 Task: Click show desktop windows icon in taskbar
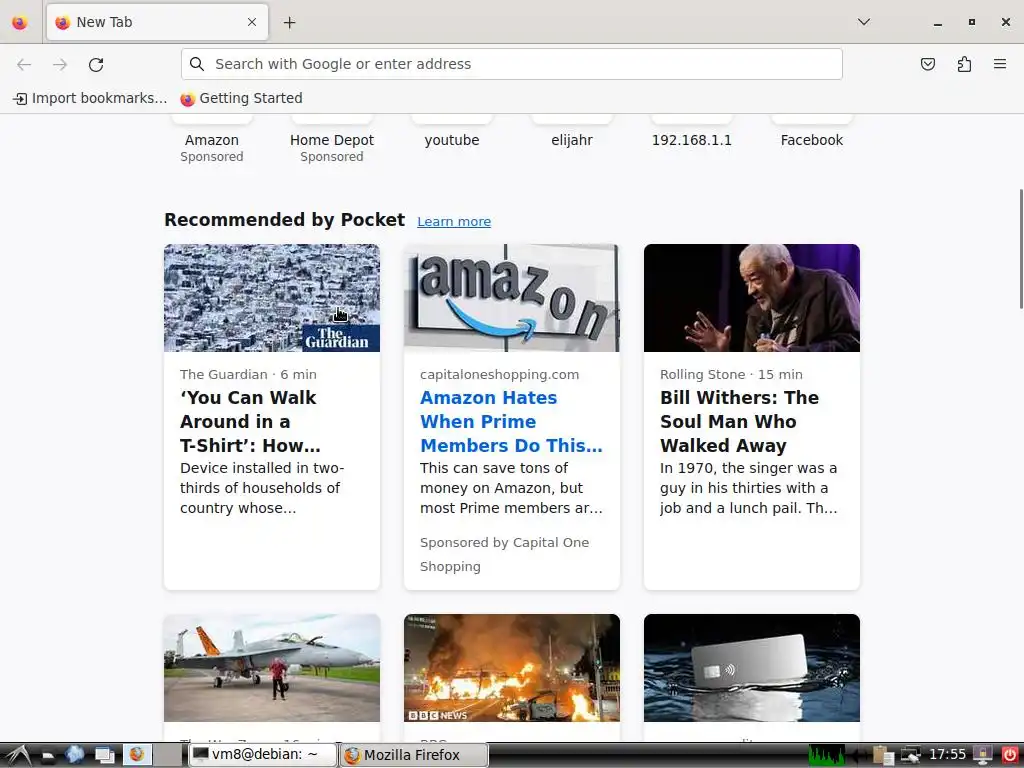tap(104, 756)
